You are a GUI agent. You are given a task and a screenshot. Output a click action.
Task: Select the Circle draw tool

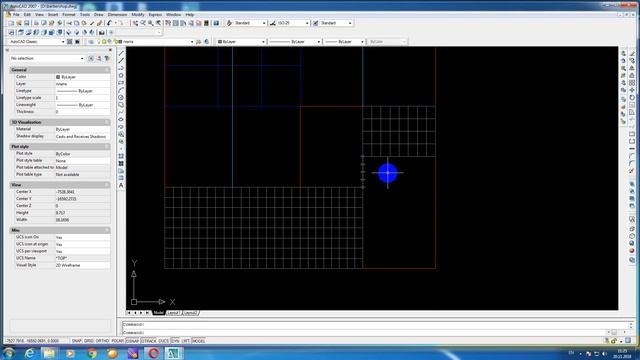pyautogui.click(x=121, y=98)
